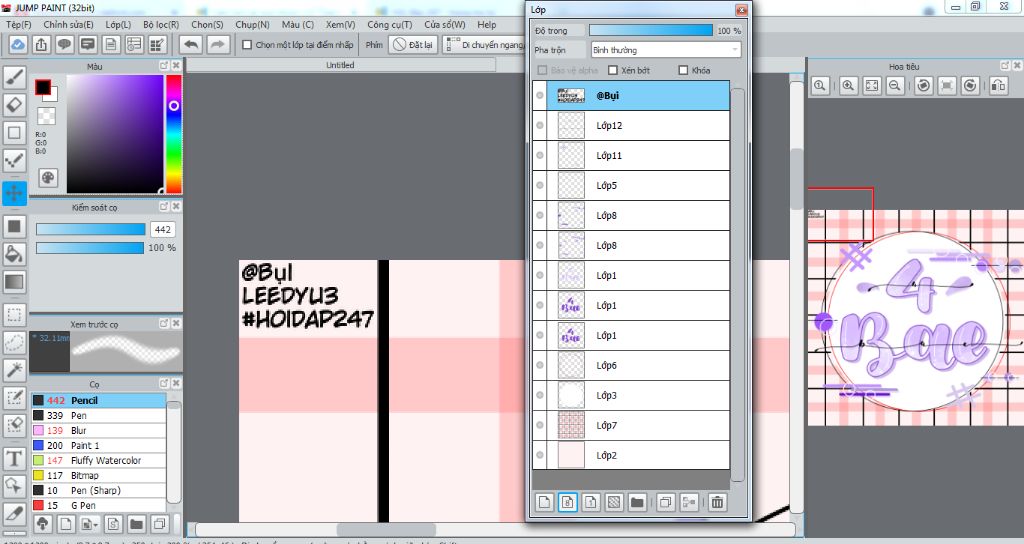
Task: Click the brush size slider showing 442
Action: (91, 229)
